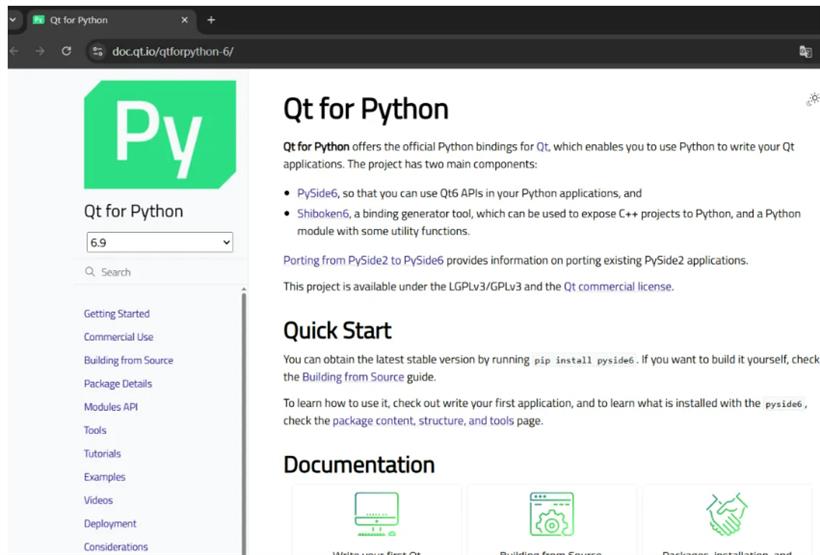
Task: Follow the PySide6 bullet link
Action: tap(317, 193)
